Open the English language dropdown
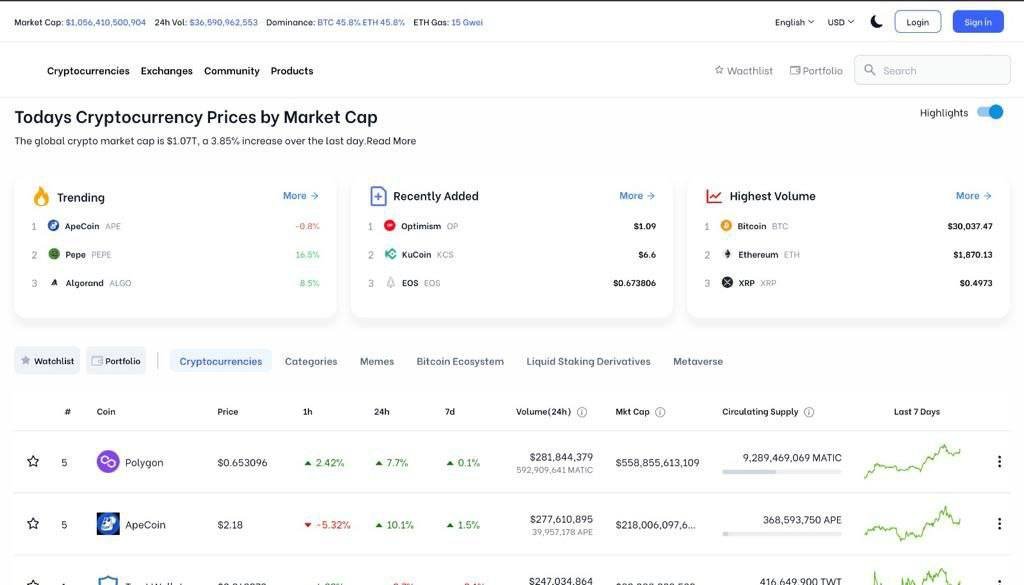This screenshot has width=1024, height=585. pyautogui.click(x=794, y=22)
